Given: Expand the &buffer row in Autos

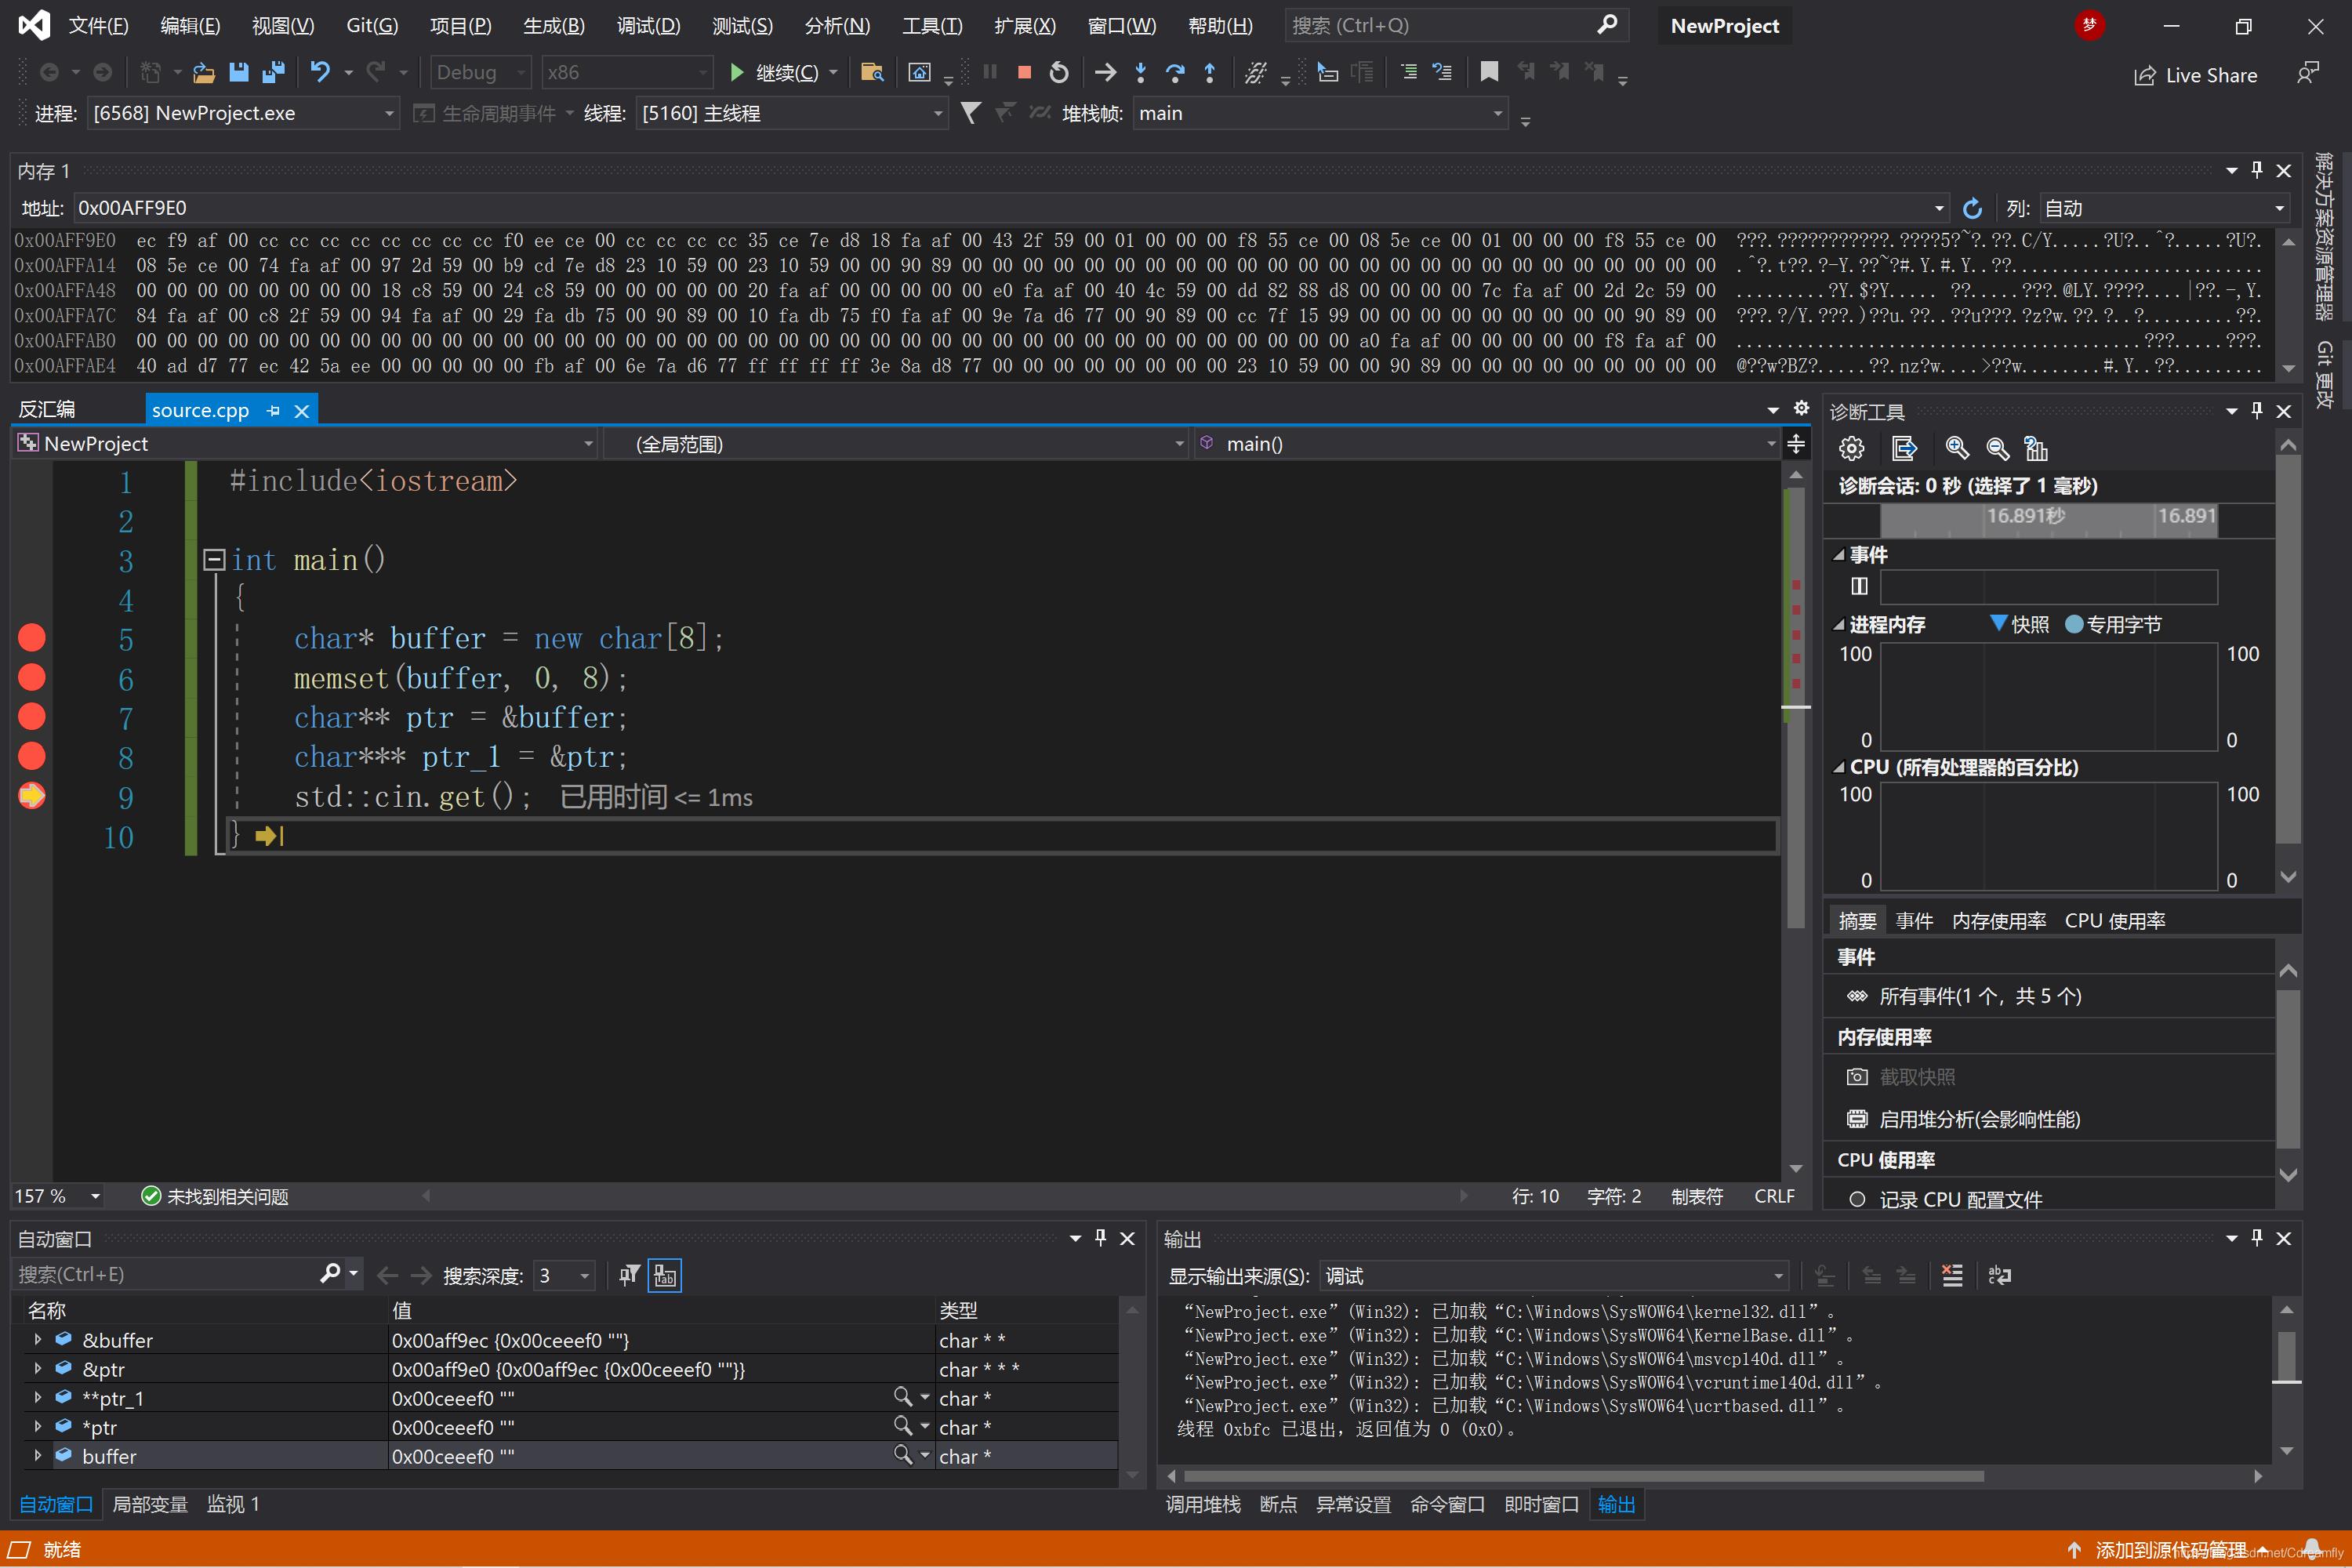Looking at the screenshot, I should pos(38,1339).
